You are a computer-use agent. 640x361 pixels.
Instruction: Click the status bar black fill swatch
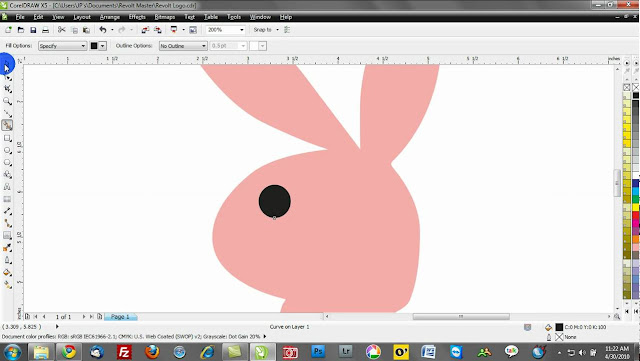[x=559, y=327]
